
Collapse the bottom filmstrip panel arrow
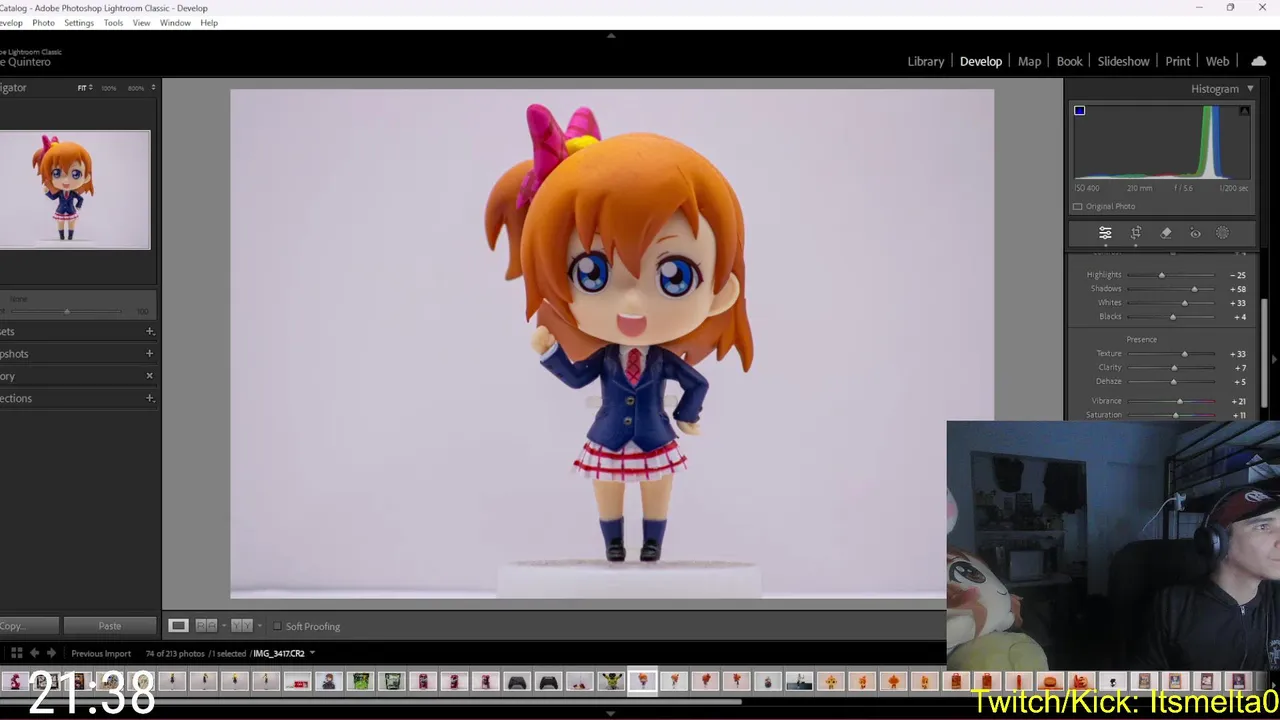point(611,713)
